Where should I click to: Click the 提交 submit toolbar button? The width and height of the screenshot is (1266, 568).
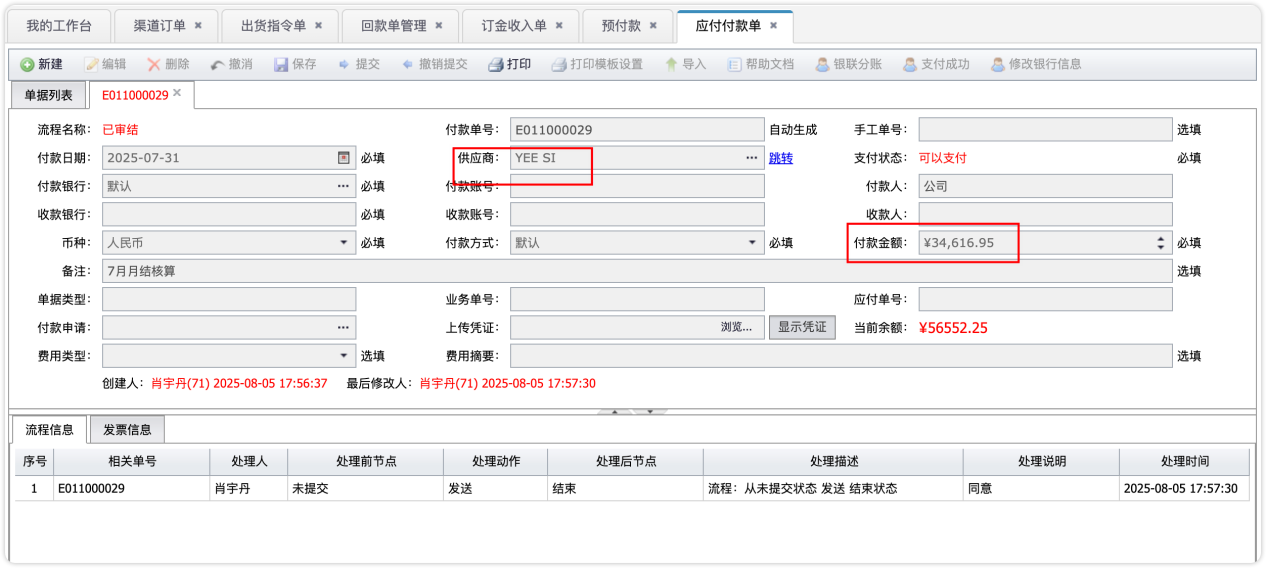[359, 64]
